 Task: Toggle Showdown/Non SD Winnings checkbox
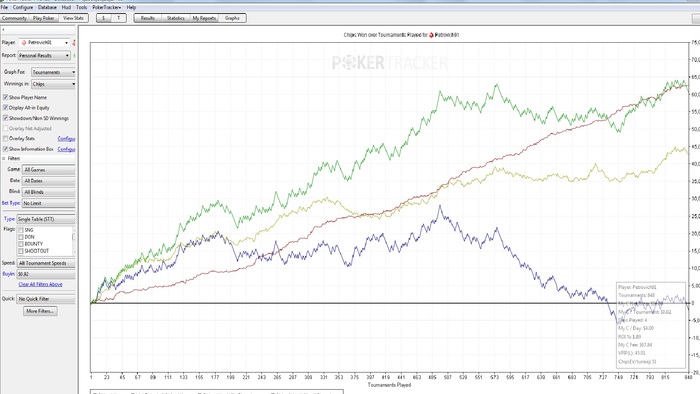[x=5, y=118]
